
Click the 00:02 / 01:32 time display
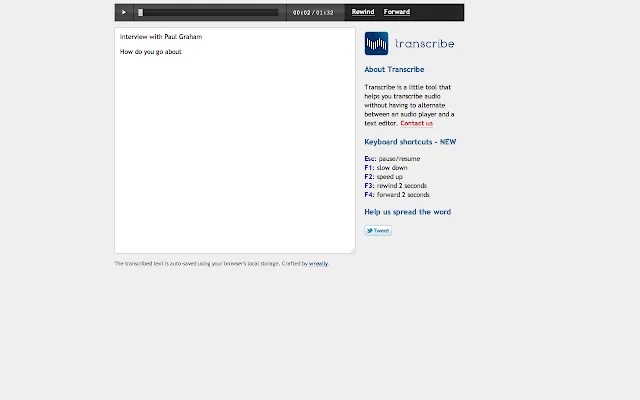click(x=313, y=13)
